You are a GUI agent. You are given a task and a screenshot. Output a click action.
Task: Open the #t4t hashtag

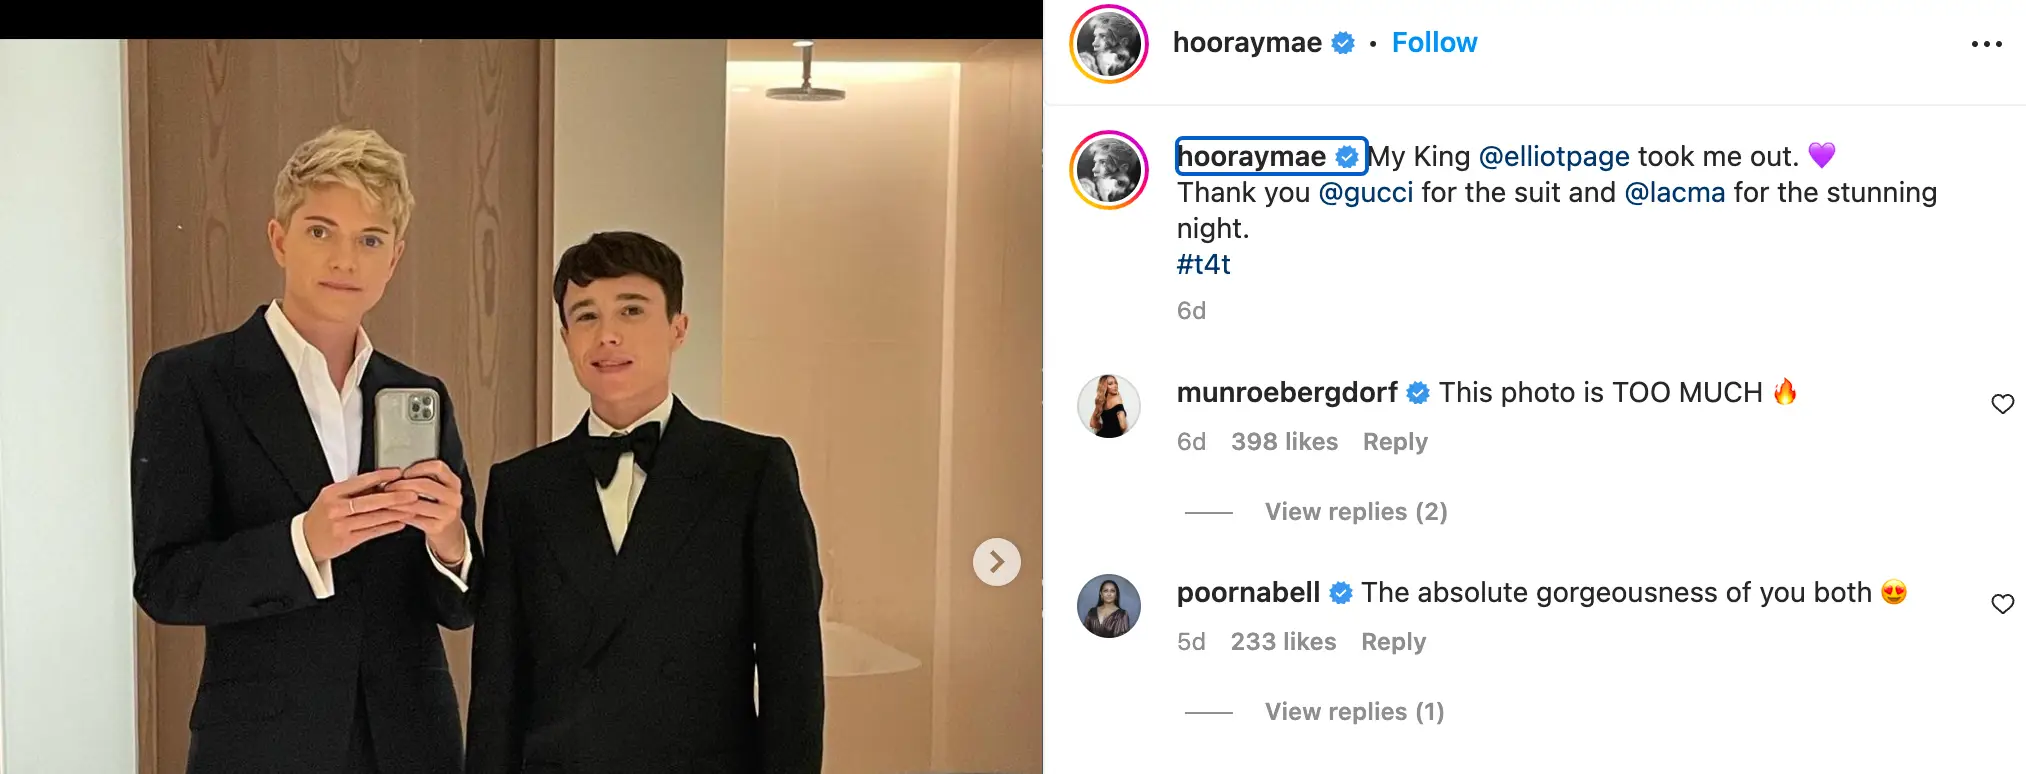coord(1203,265)
